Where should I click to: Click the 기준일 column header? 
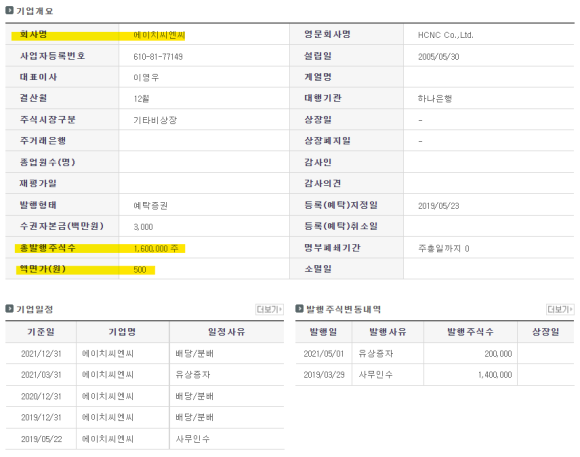(x=41, y=332)
